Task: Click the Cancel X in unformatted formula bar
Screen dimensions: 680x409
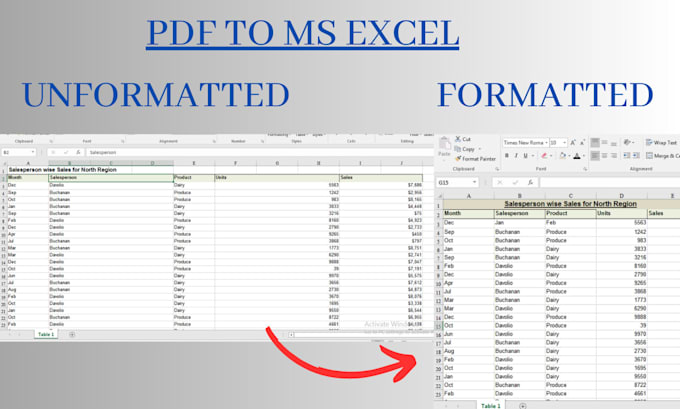Action: (54, 152)
